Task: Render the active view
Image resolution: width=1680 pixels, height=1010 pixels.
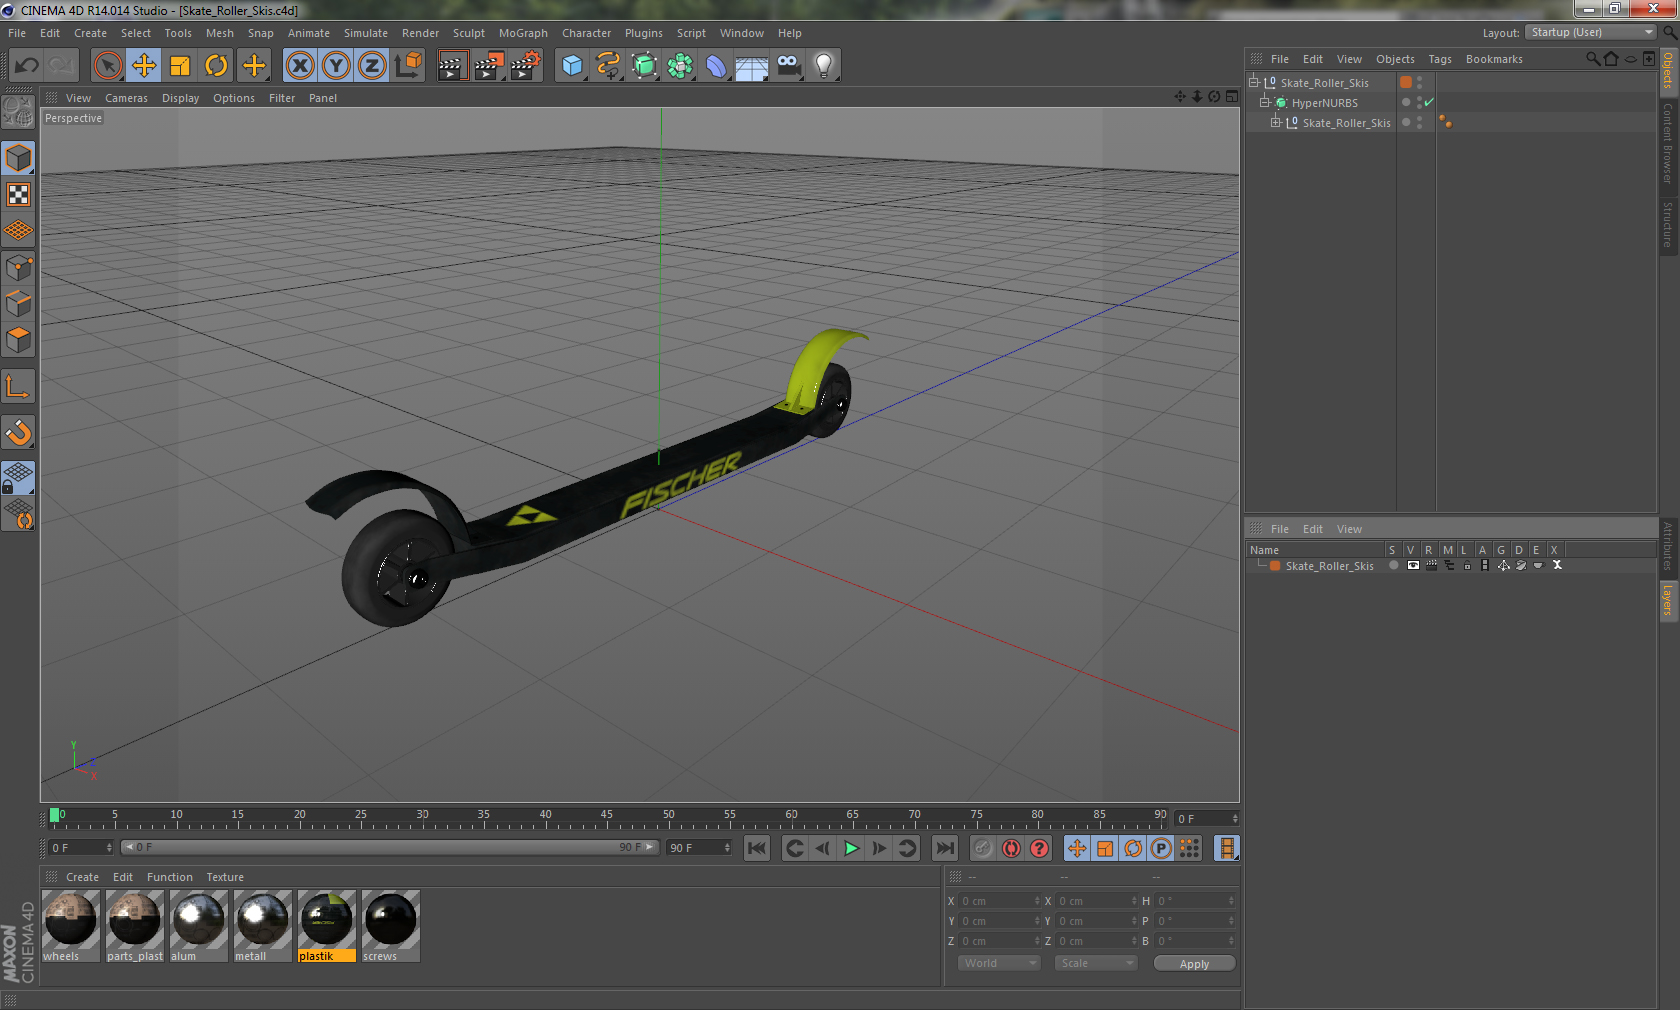Action: [x=452, y=66]
